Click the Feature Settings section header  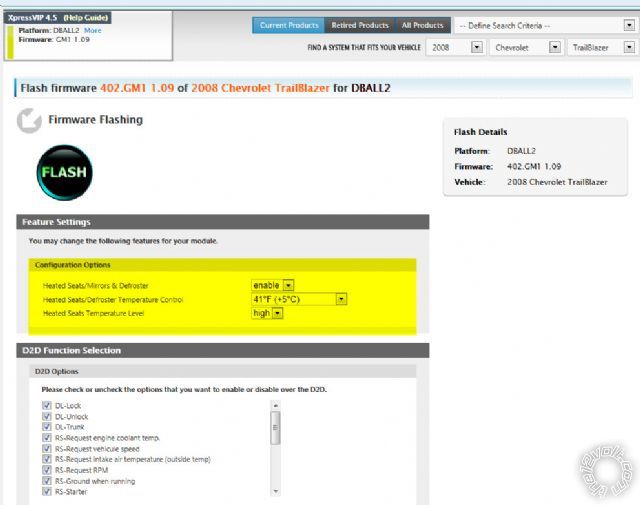pos(222,222)
